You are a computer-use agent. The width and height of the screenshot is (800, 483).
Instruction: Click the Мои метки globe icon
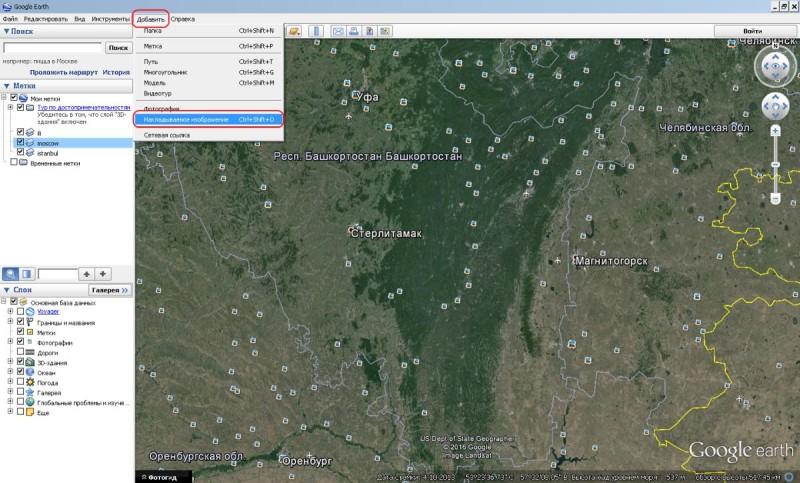click(23, 98)
